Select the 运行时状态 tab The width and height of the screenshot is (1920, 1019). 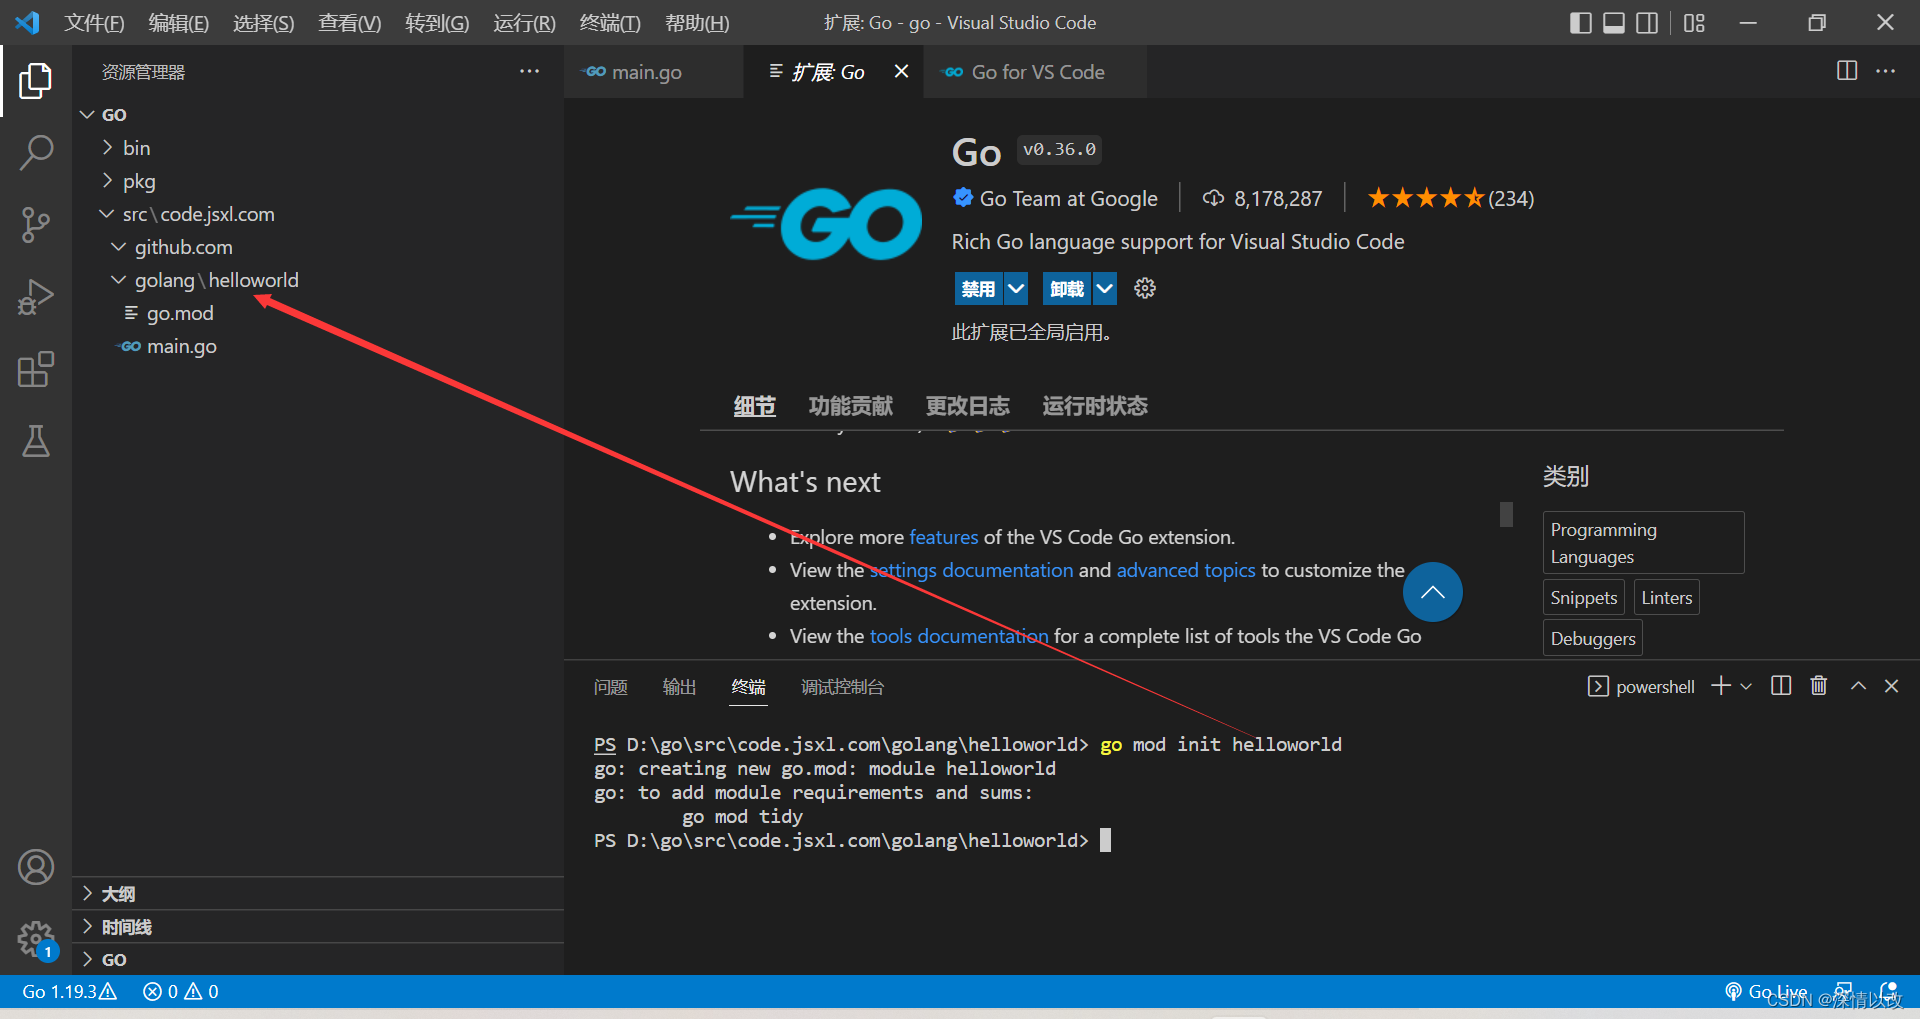click(1095, 406)
